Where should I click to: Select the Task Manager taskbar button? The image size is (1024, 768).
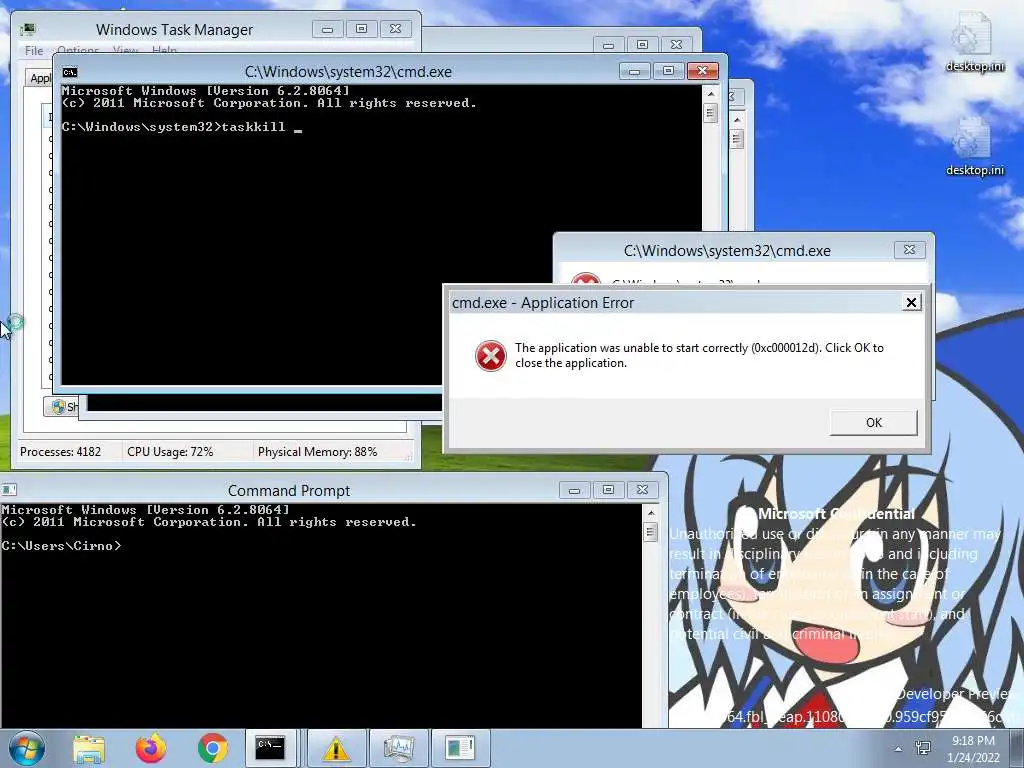398,748
